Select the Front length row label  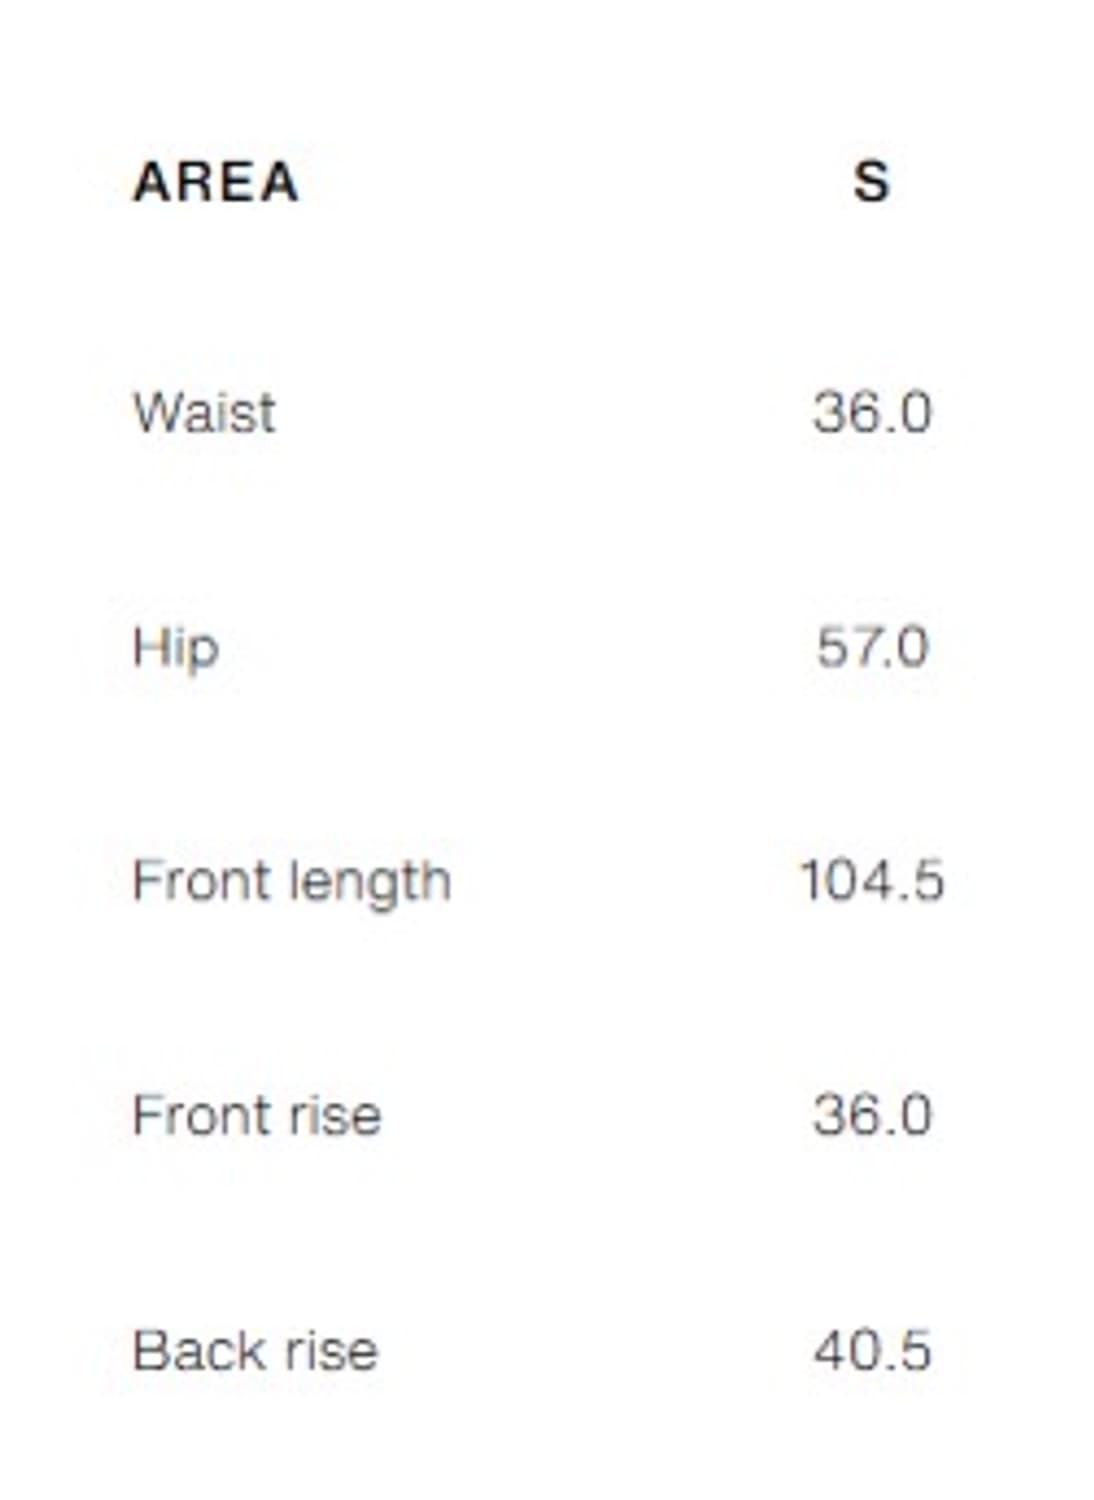click(x=292, y=882)
